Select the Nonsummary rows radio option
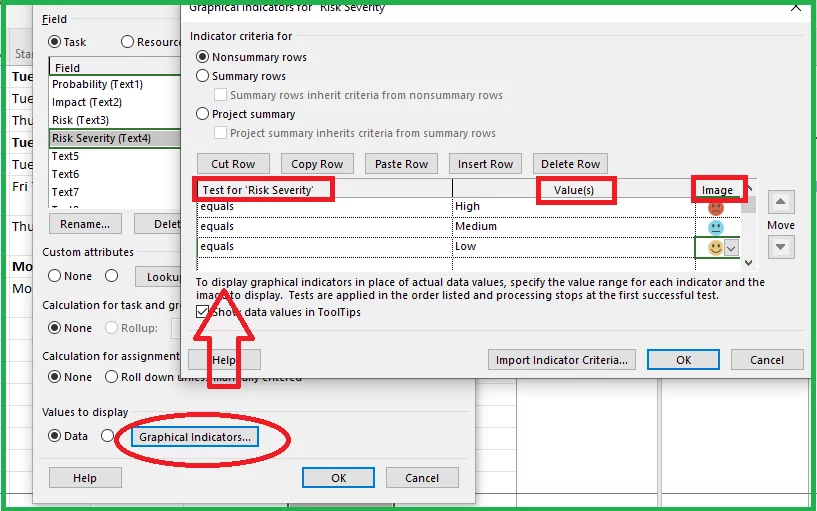817x511 pixels. [203, 57]
